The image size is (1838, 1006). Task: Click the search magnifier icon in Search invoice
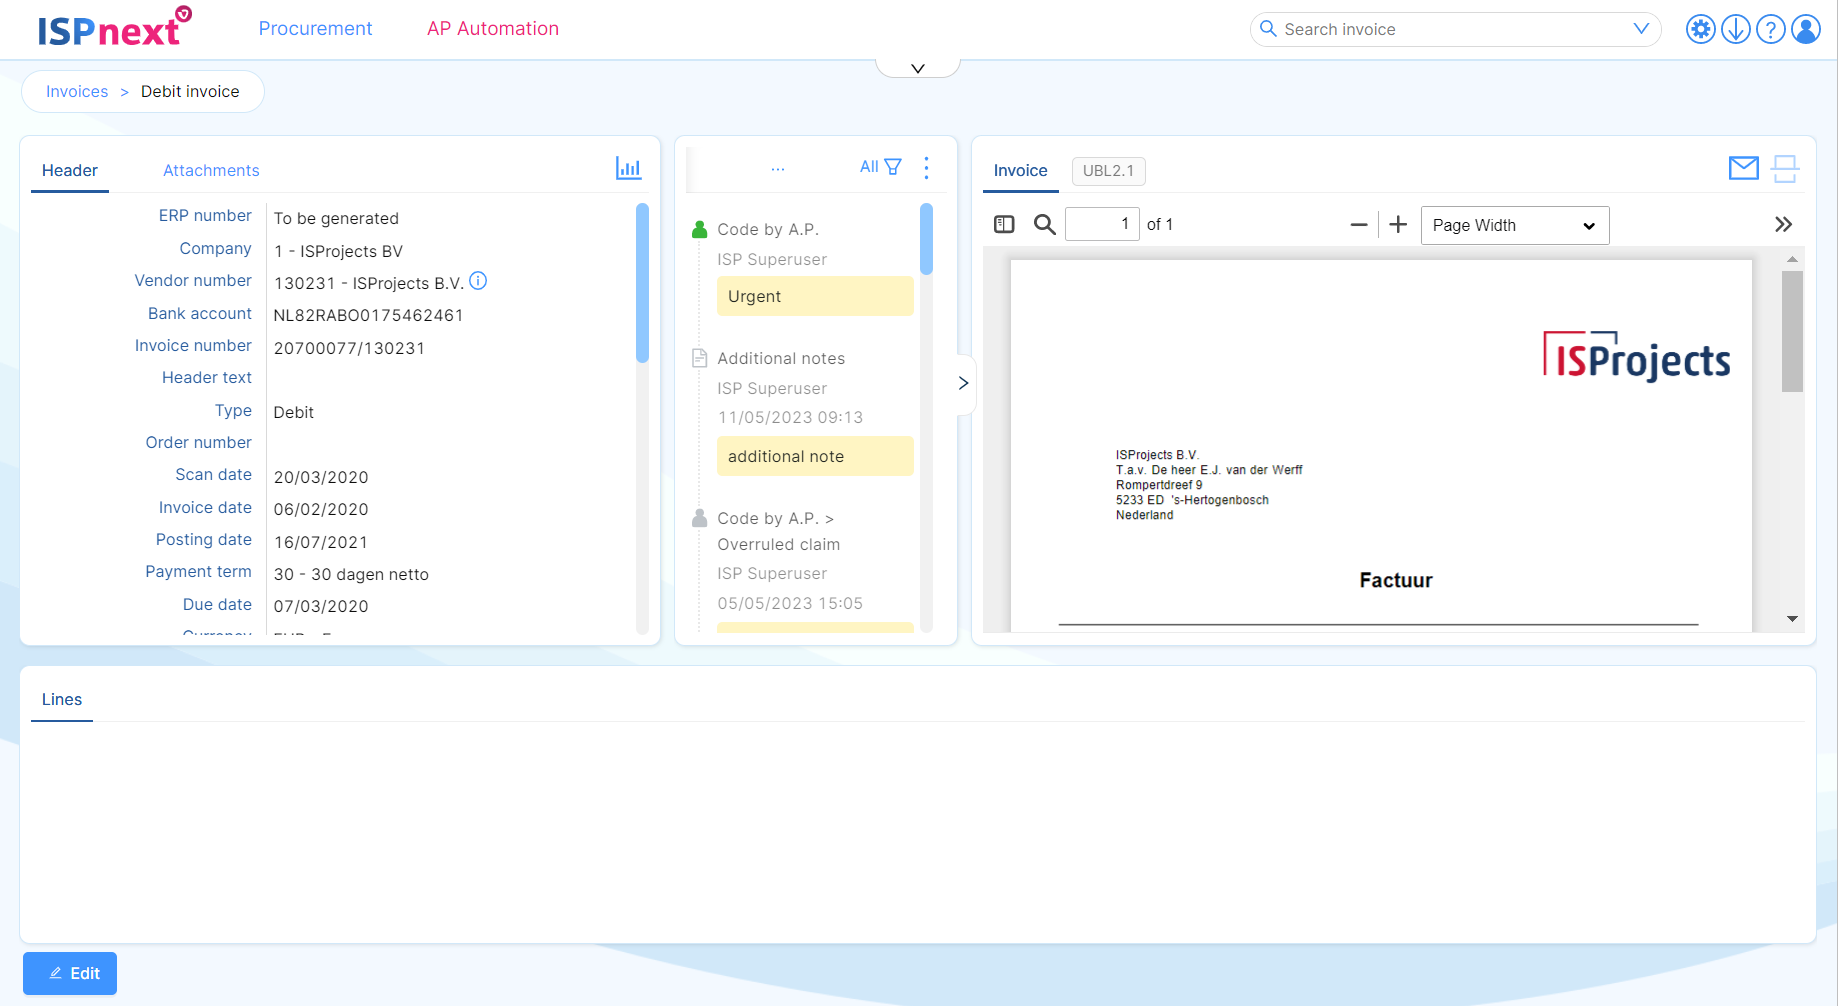(1268, 29)
